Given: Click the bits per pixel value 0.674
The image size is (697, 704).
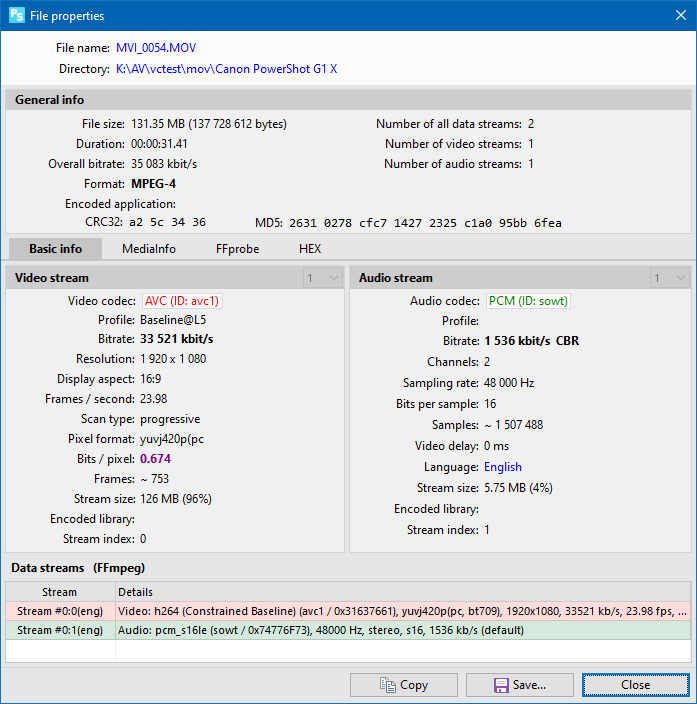Looking at the screenshot, I should tap(155, 459).
